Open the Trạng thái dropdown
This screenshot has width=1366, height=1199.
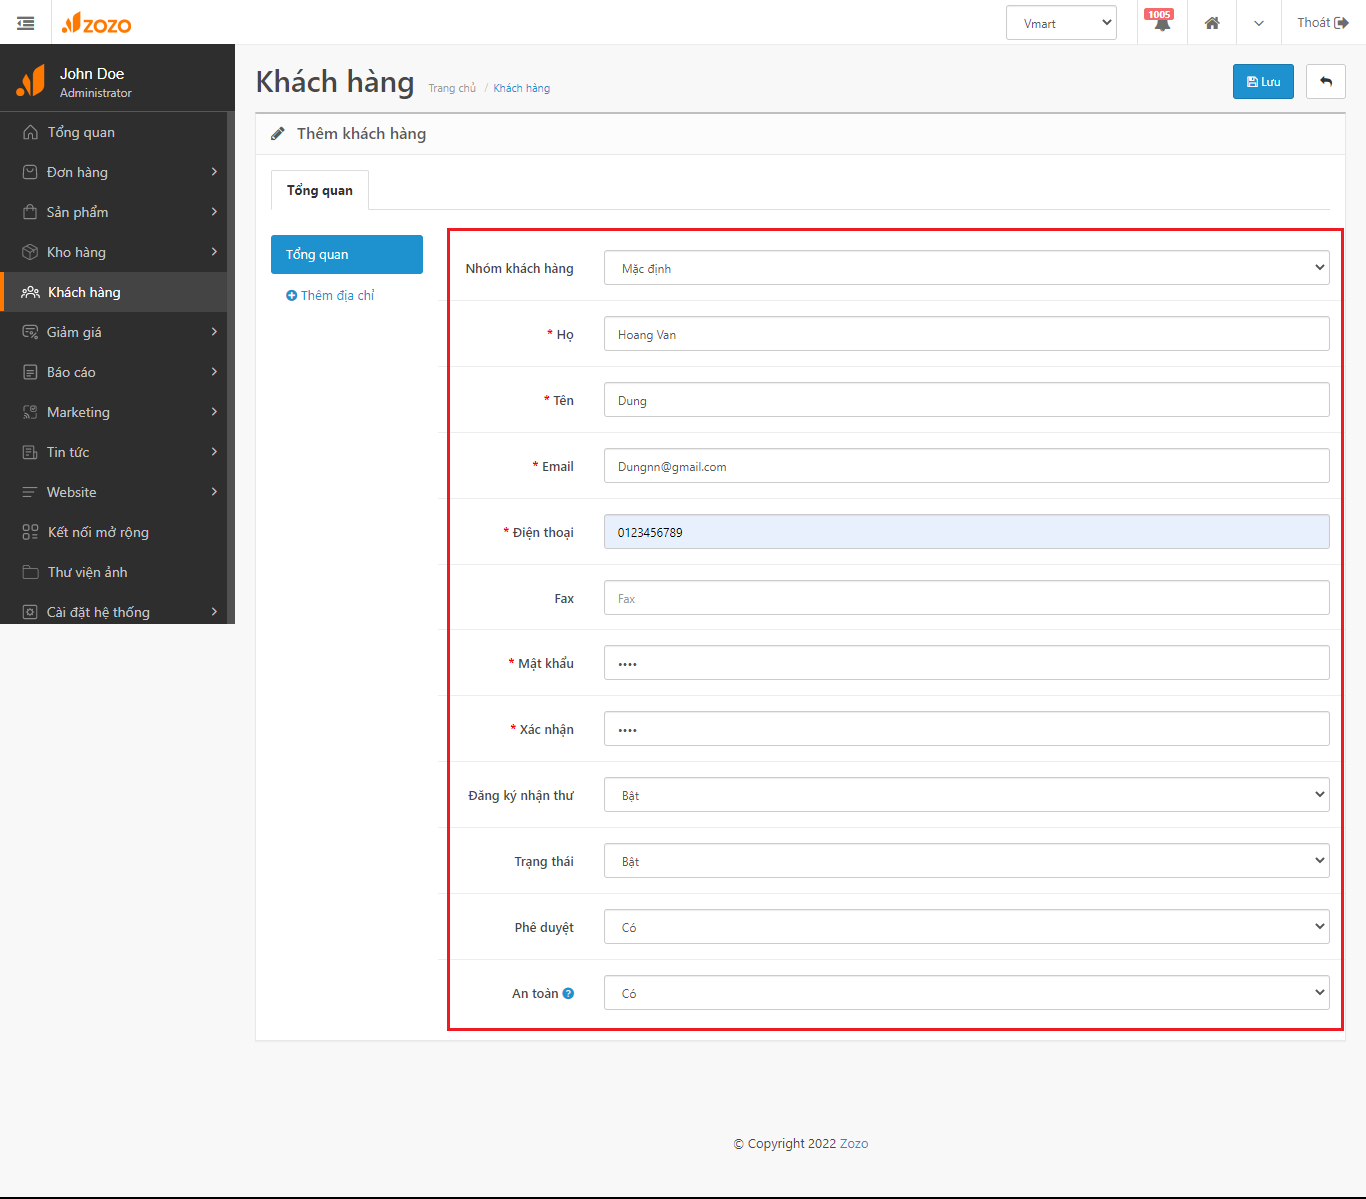tap(967, 861)
